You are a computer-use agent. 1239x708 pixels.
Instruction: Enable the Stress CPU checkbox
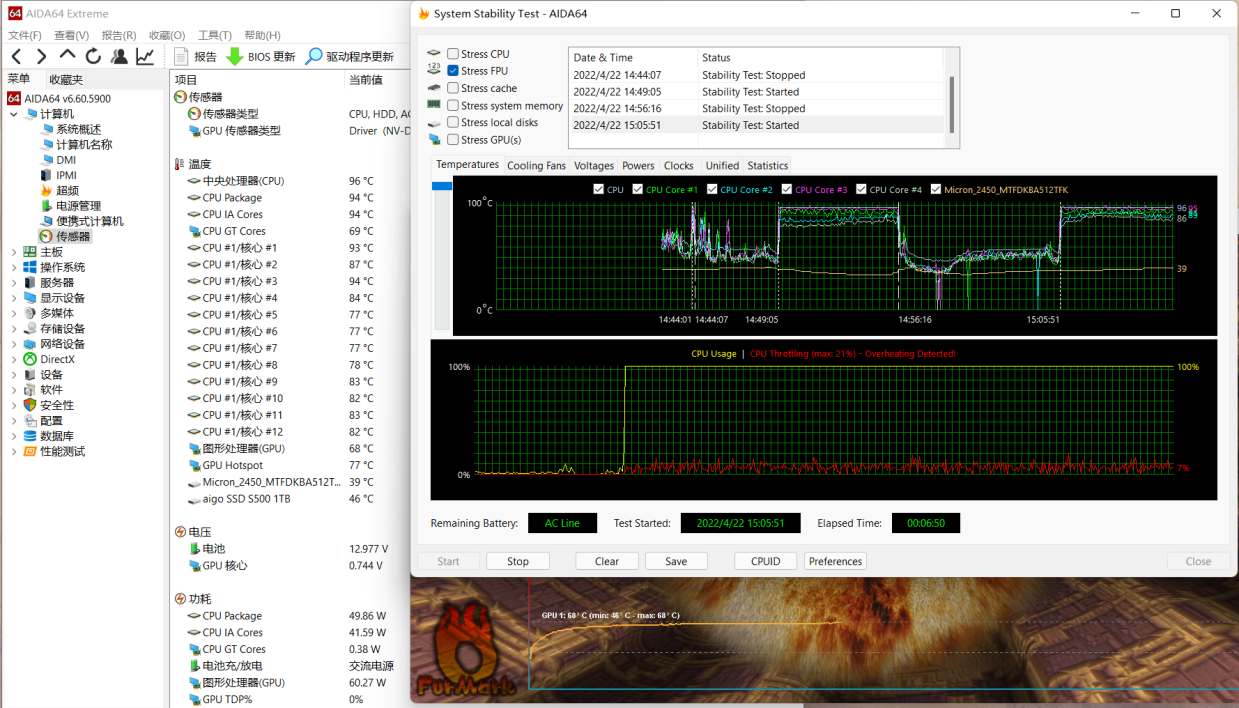[453, 54]
